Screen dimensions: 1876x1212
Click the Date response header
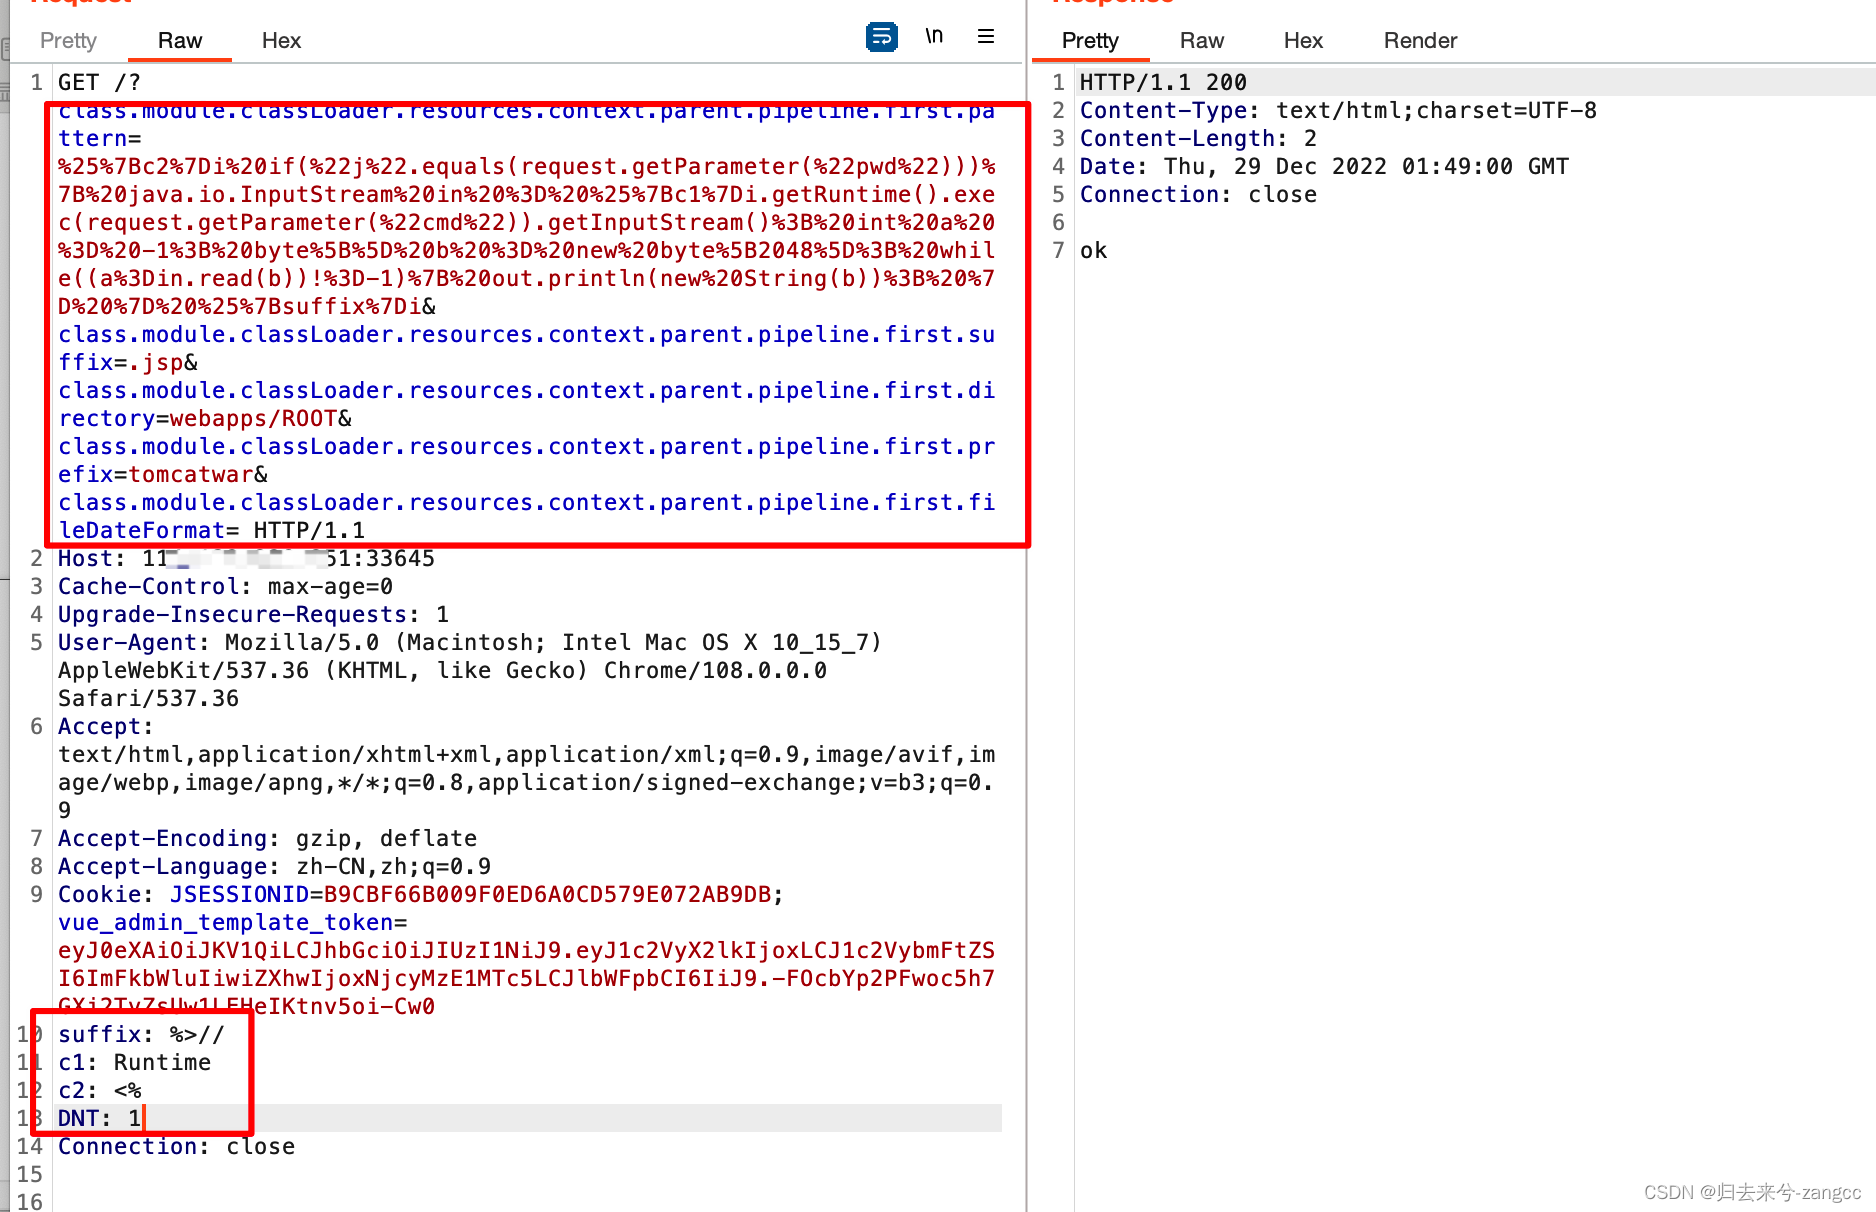[1324, 166]
